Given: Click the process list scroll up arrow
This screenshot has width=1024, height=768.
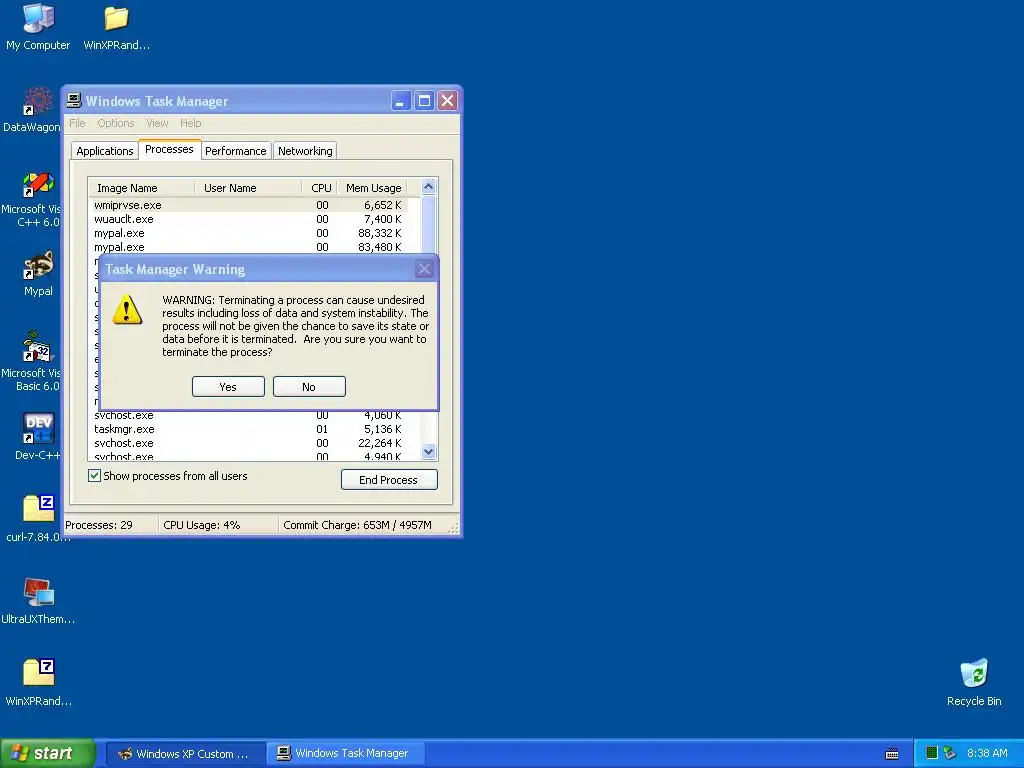Looking at the screenshot, I should point(428,187).
